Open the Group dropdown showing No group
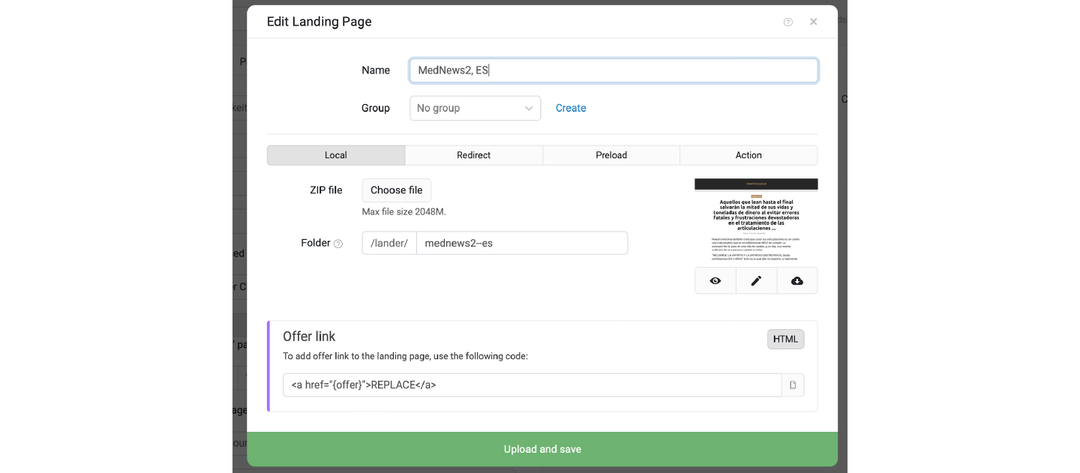This screenshot has width=1080, height=473. click(475, 108)
